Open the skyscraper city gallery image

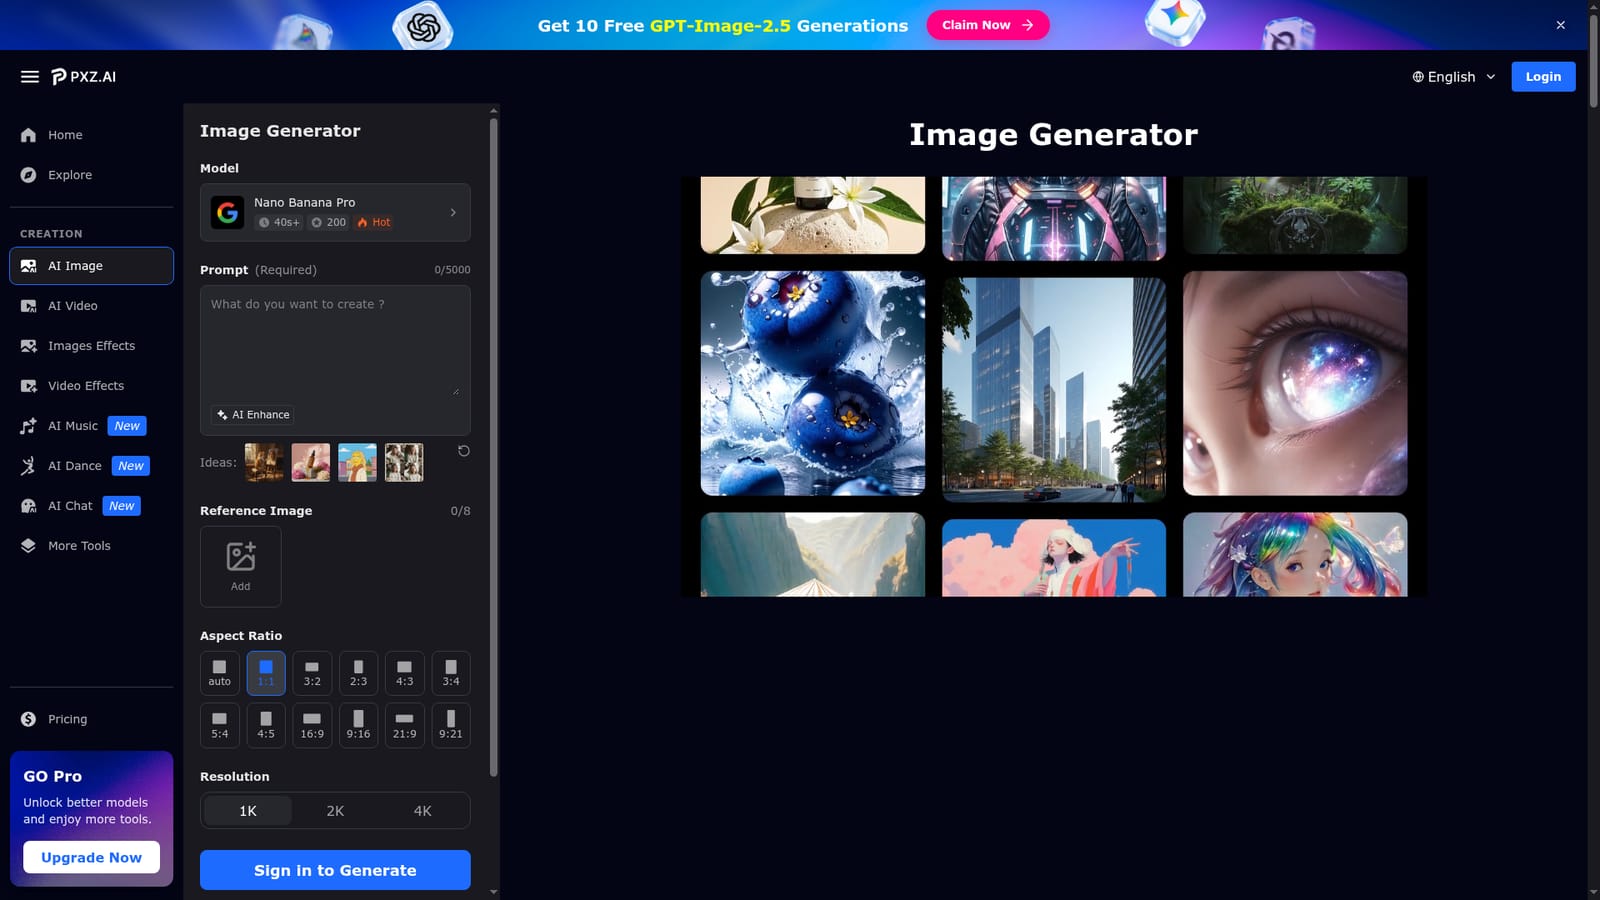[1054, 390]
